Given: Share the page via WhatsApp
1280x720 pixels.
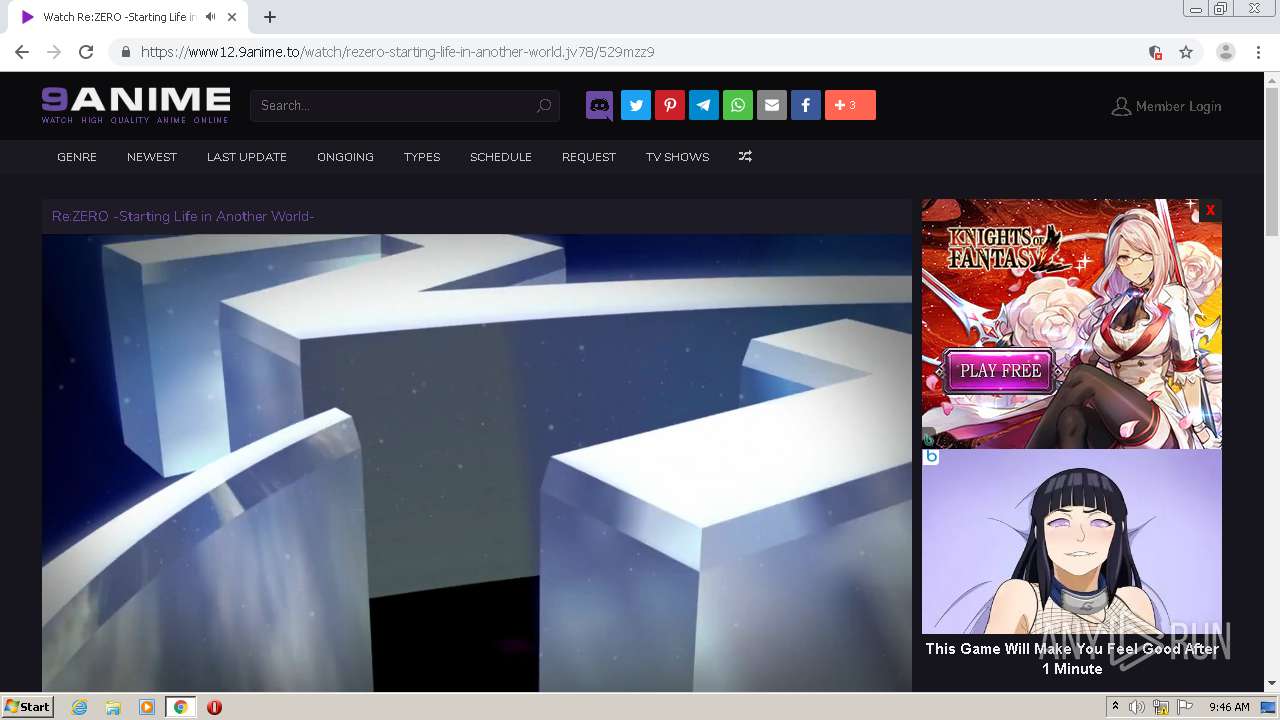Looking at the screenshot, I should [738, 105].
